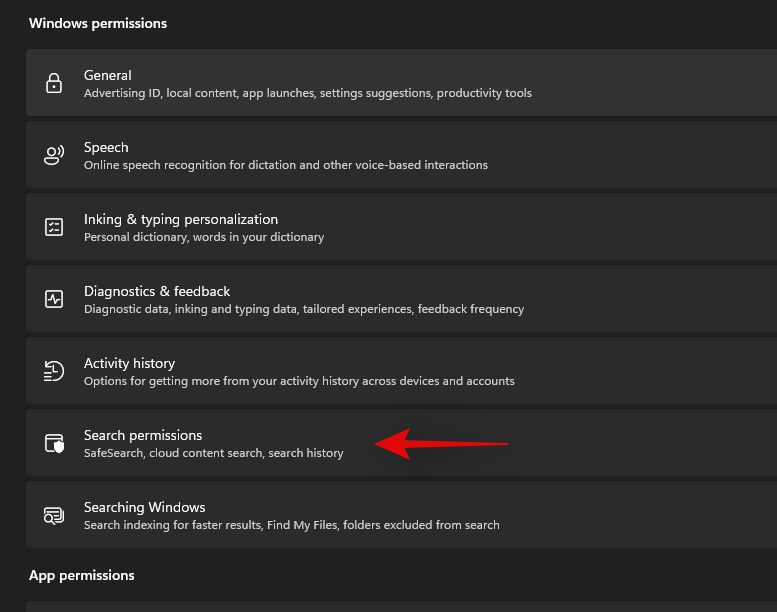Image resolution: width=777 pixels, height=612 pixels.
Task: Open Inking & typing personalization
Action: click(x=401, y=226)
